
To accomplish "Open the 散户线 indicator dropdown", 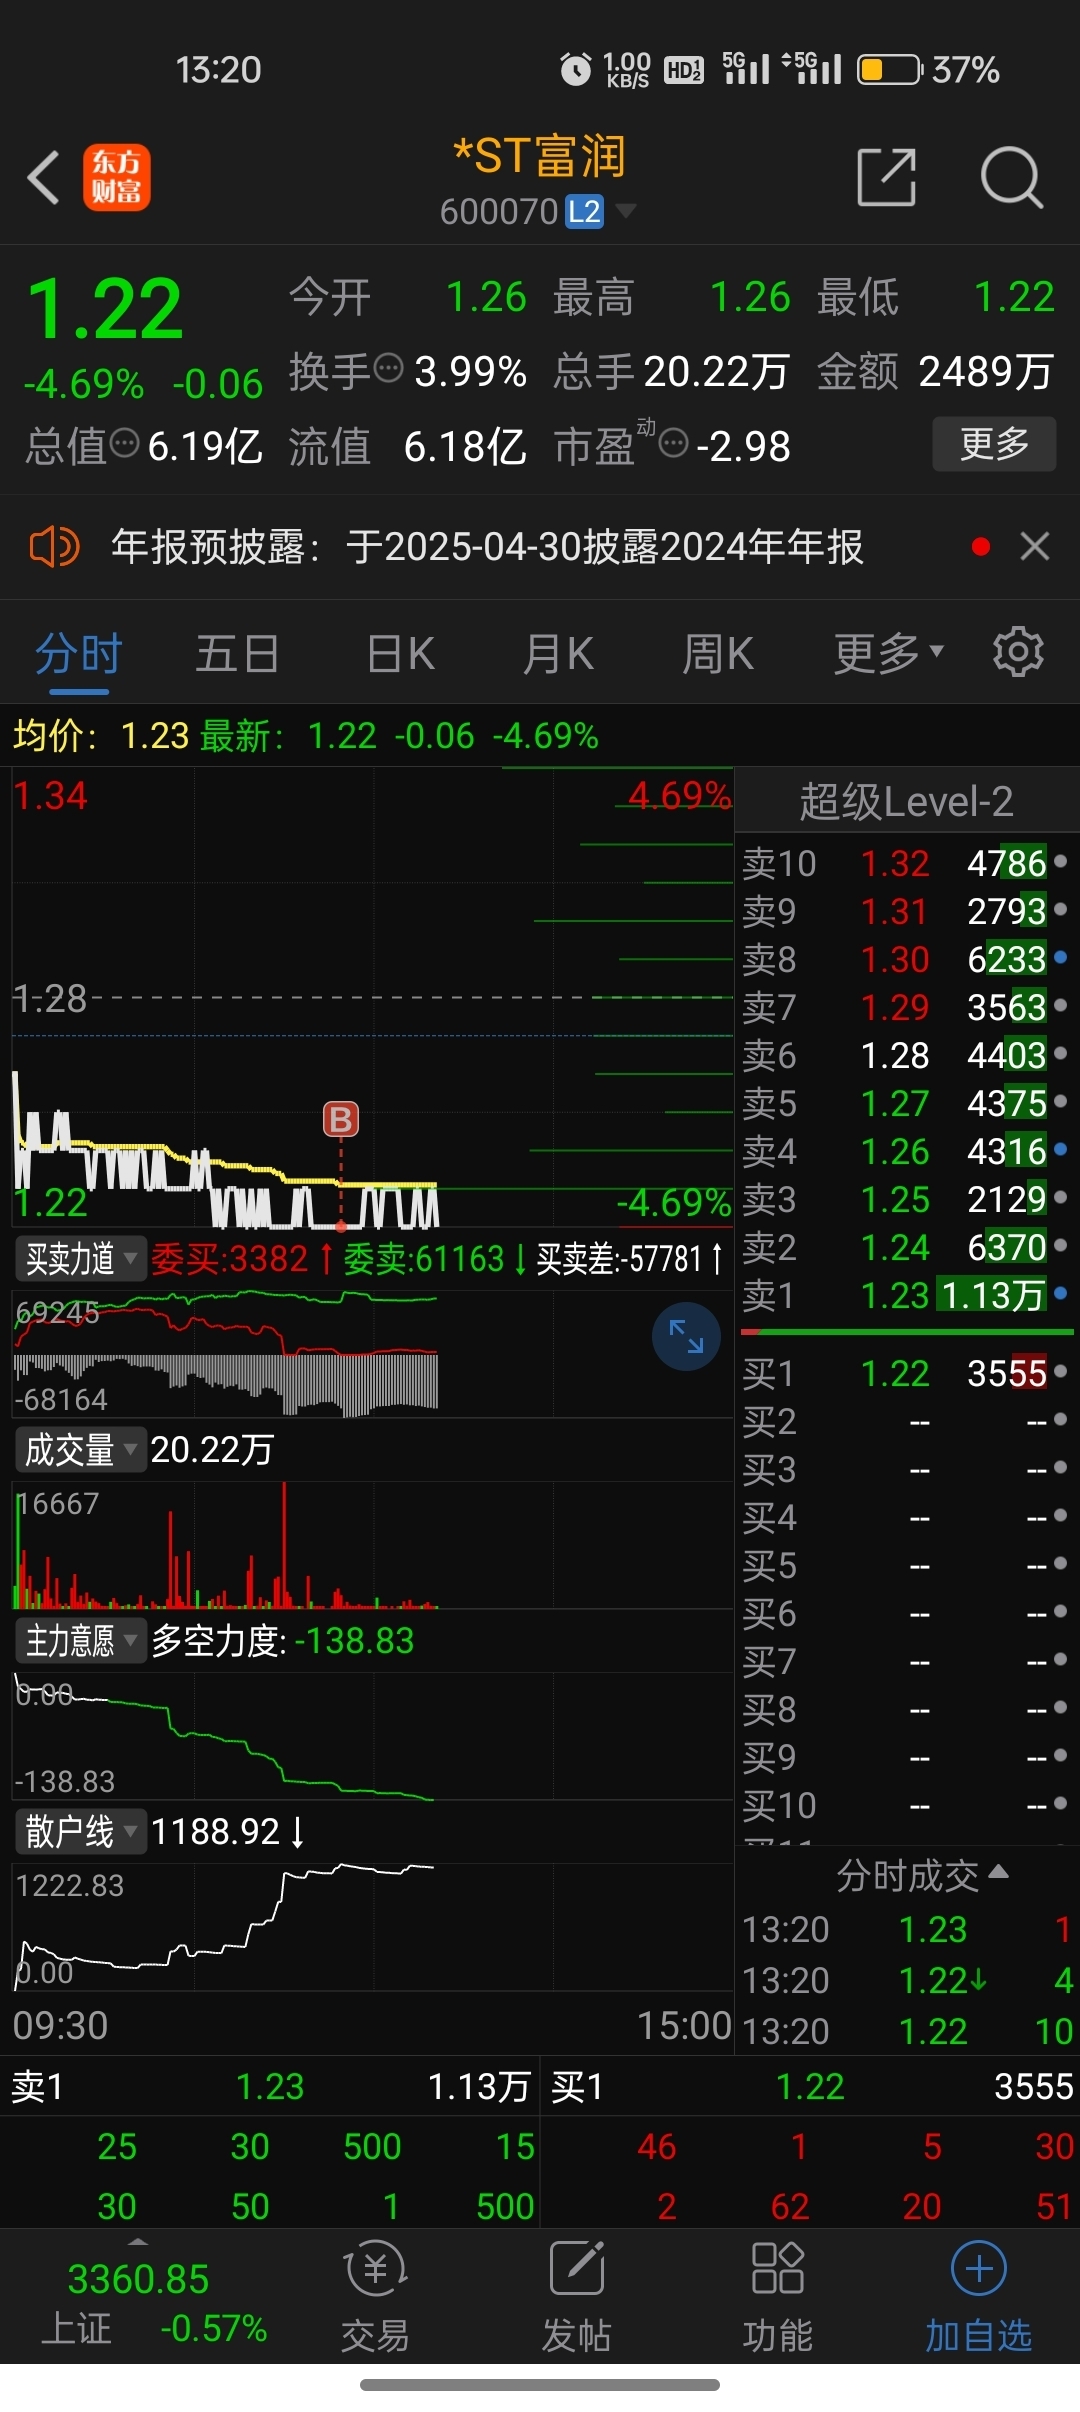I will pos(81,1831).
